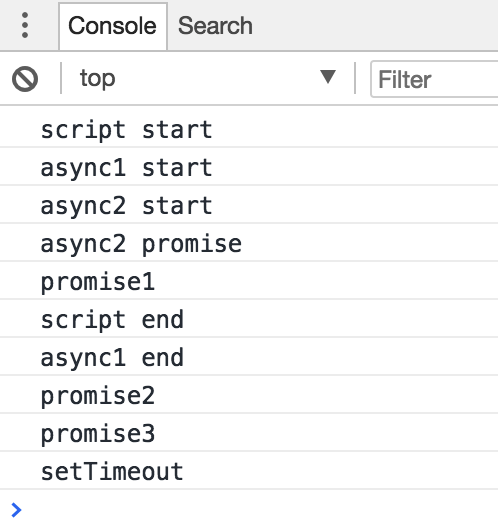Select the 'async2 promise' log line
The image size is (498, 524).
[x=249, y=243]
